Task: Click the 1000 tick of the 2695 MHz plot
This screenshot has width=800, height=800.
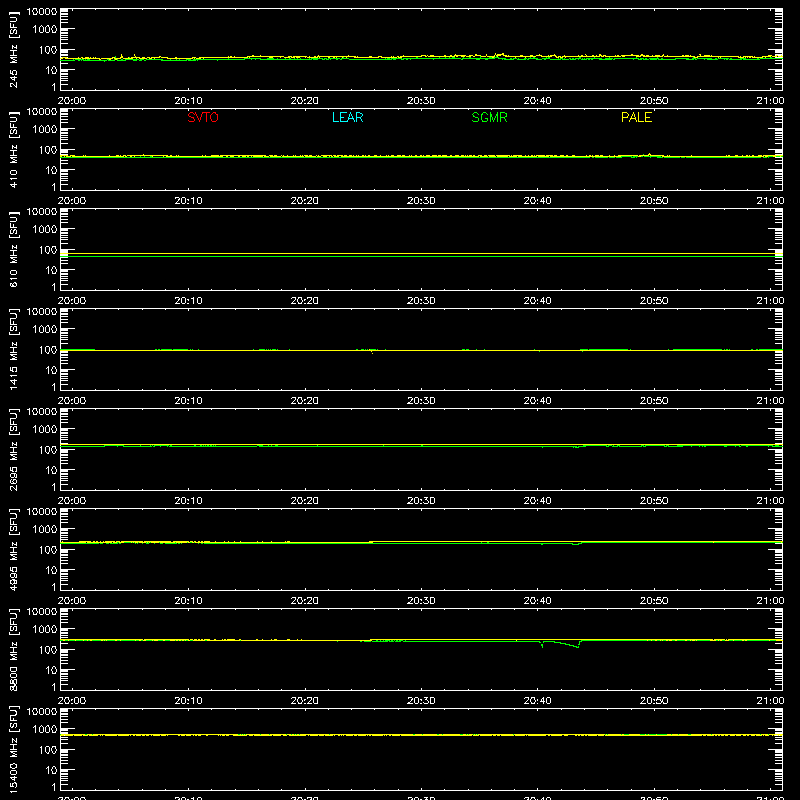Action: pos(45,429)
